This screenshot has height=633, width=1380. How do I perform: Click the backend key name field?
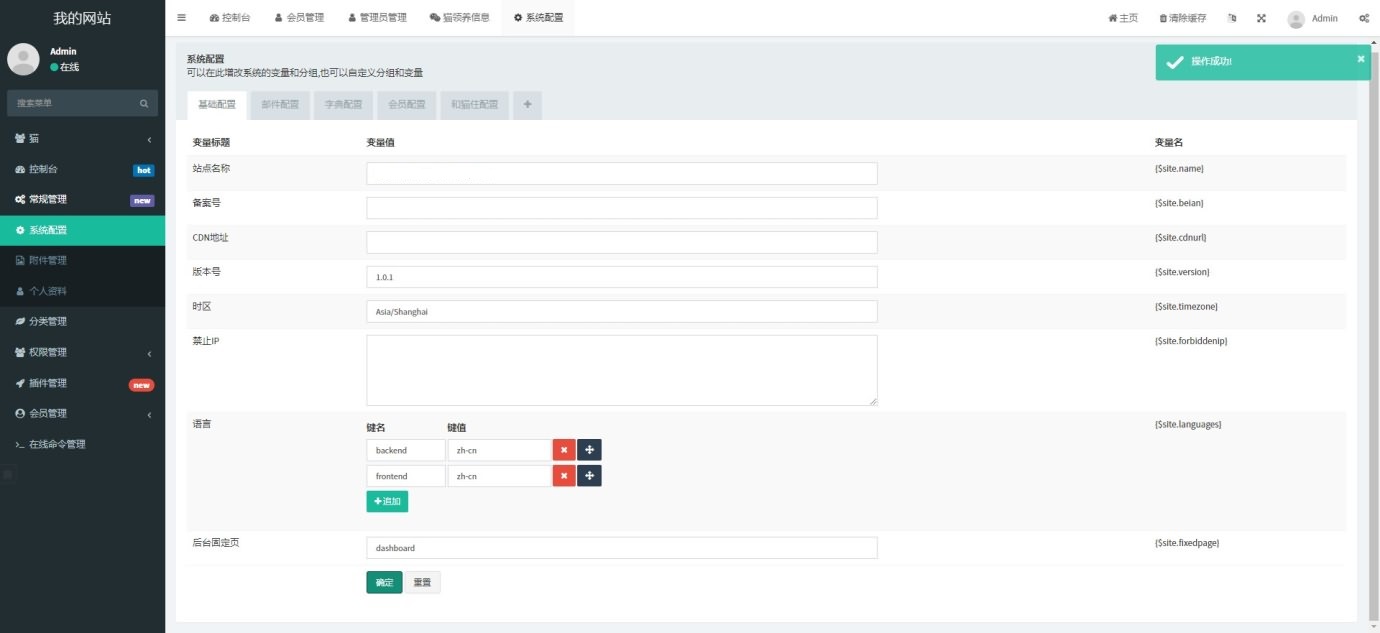(x=406, y=450)
